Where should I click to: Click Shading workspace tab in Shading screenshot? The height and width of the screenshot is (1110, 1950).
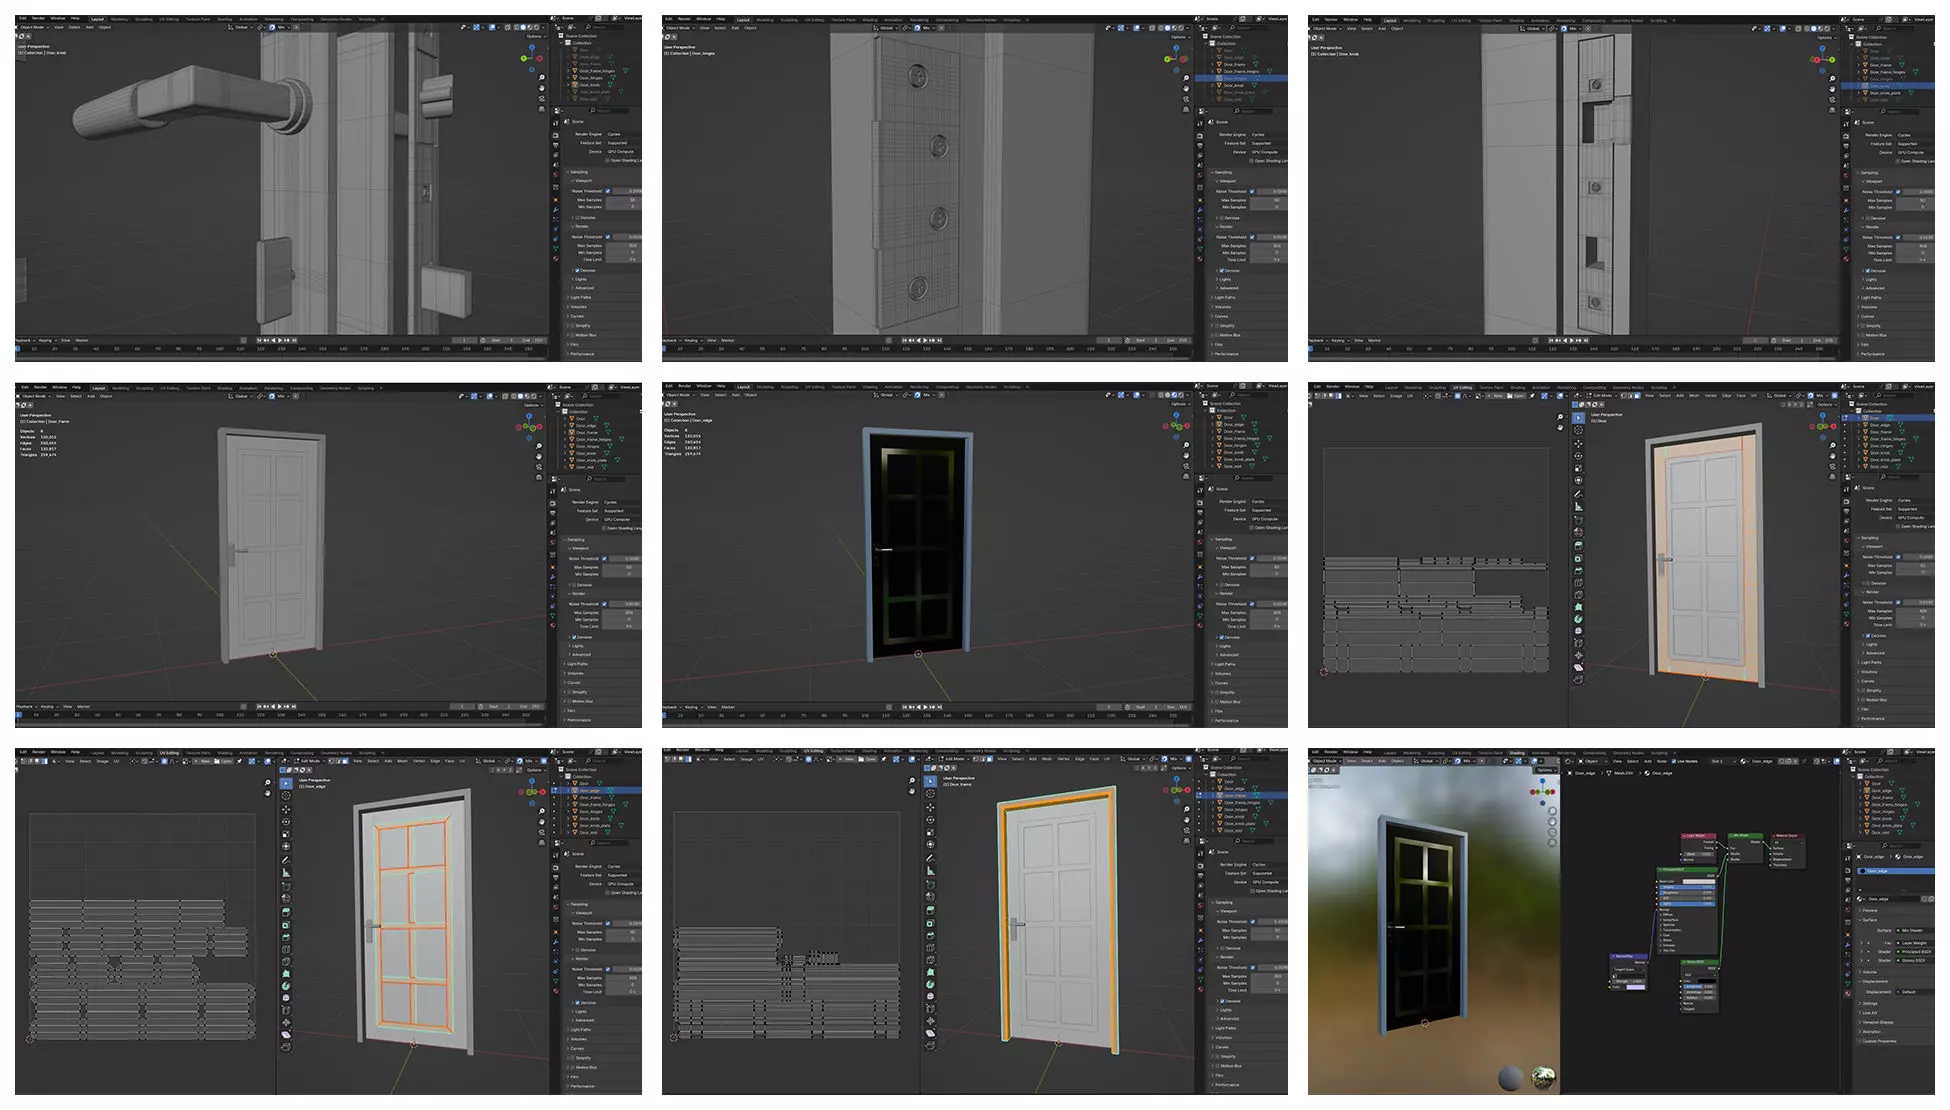[1517, 752]
